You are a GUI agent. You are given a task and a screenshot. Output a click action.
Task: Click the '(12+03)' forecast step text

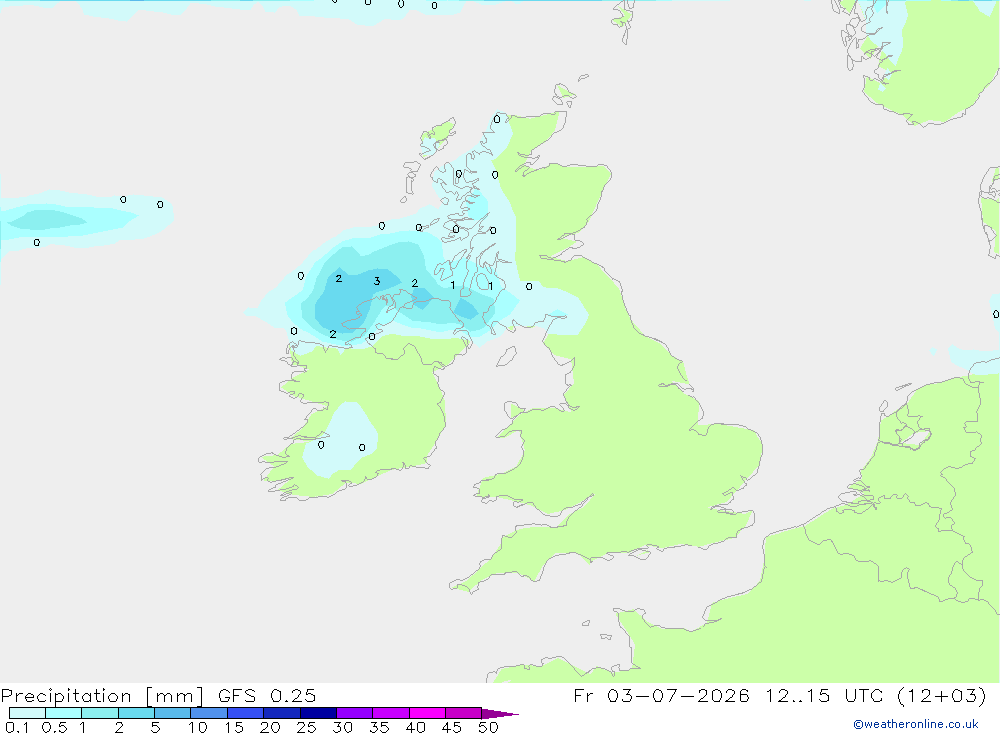pos(941,695)
